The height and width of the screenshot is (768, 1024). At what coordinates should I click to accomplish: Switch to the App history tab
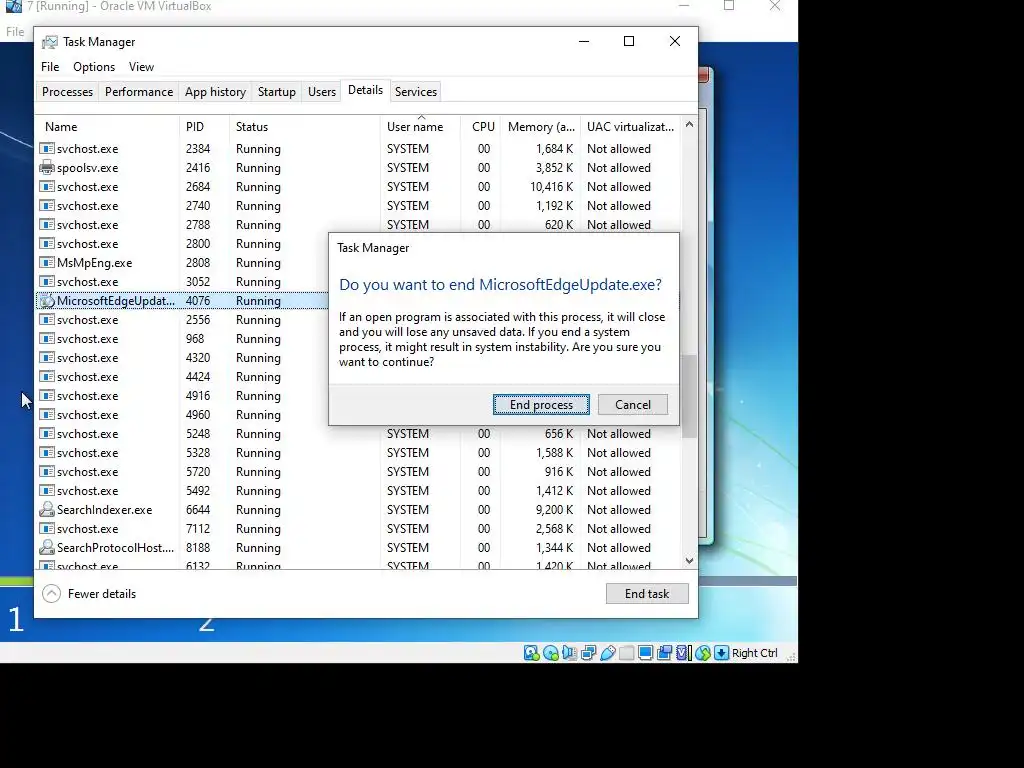215,91
